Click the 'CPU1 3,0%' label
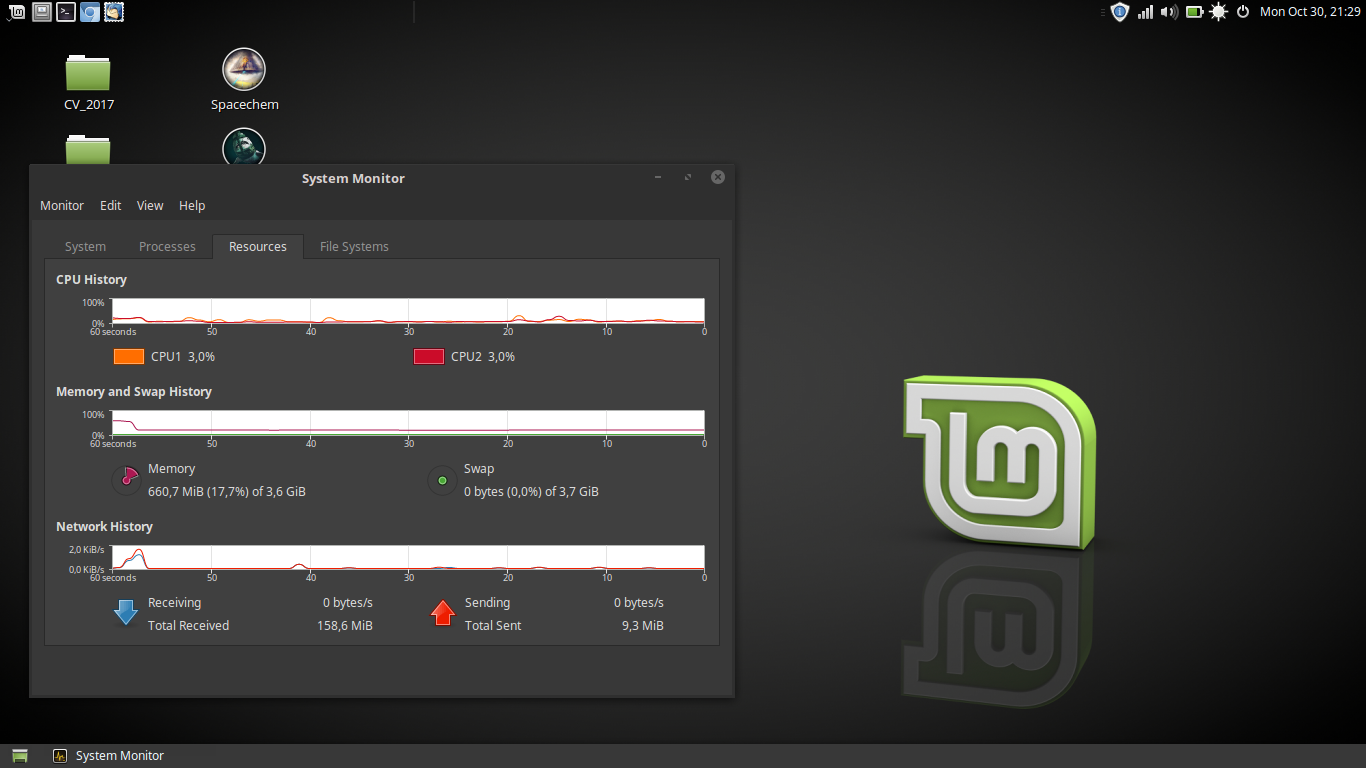1366x768 pixels. 183,356
